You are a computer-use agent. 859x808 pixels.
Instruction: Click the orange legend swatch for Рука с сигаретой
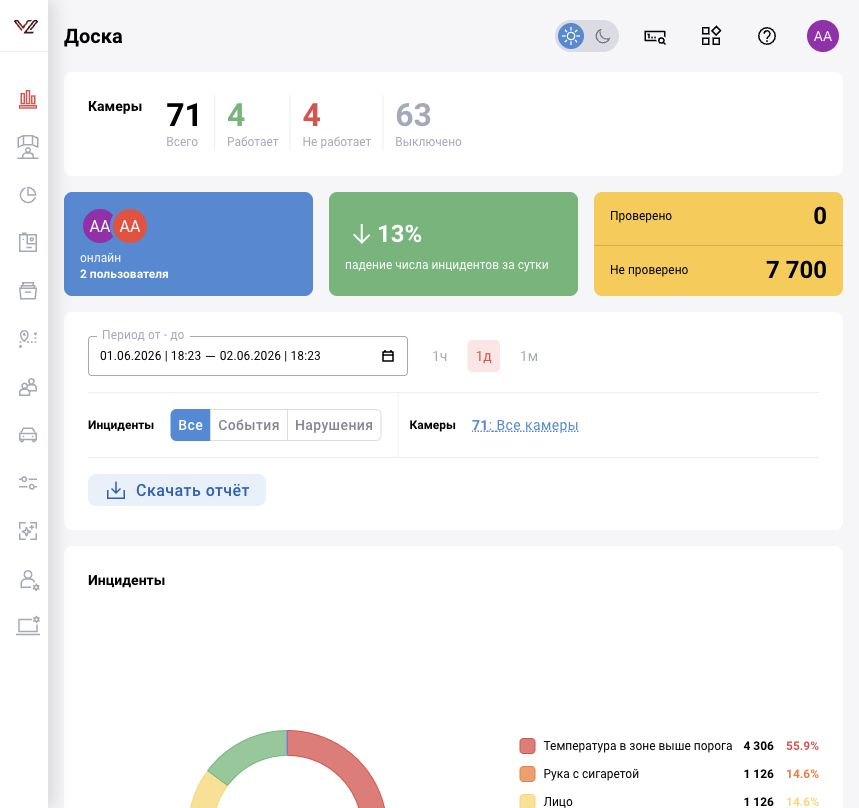(x=527, y=774)
